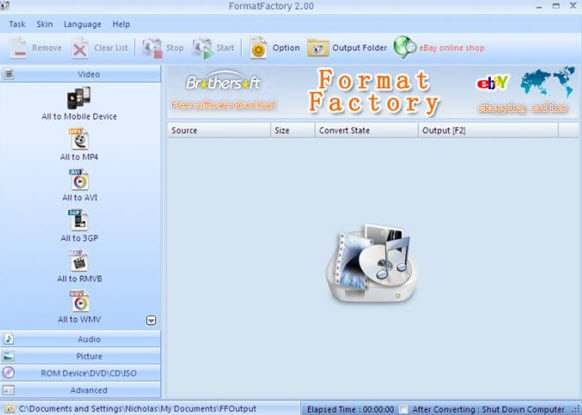Maximize the FormatFactory window
Screen dimensions: 582x415
[x=556, y=6]
